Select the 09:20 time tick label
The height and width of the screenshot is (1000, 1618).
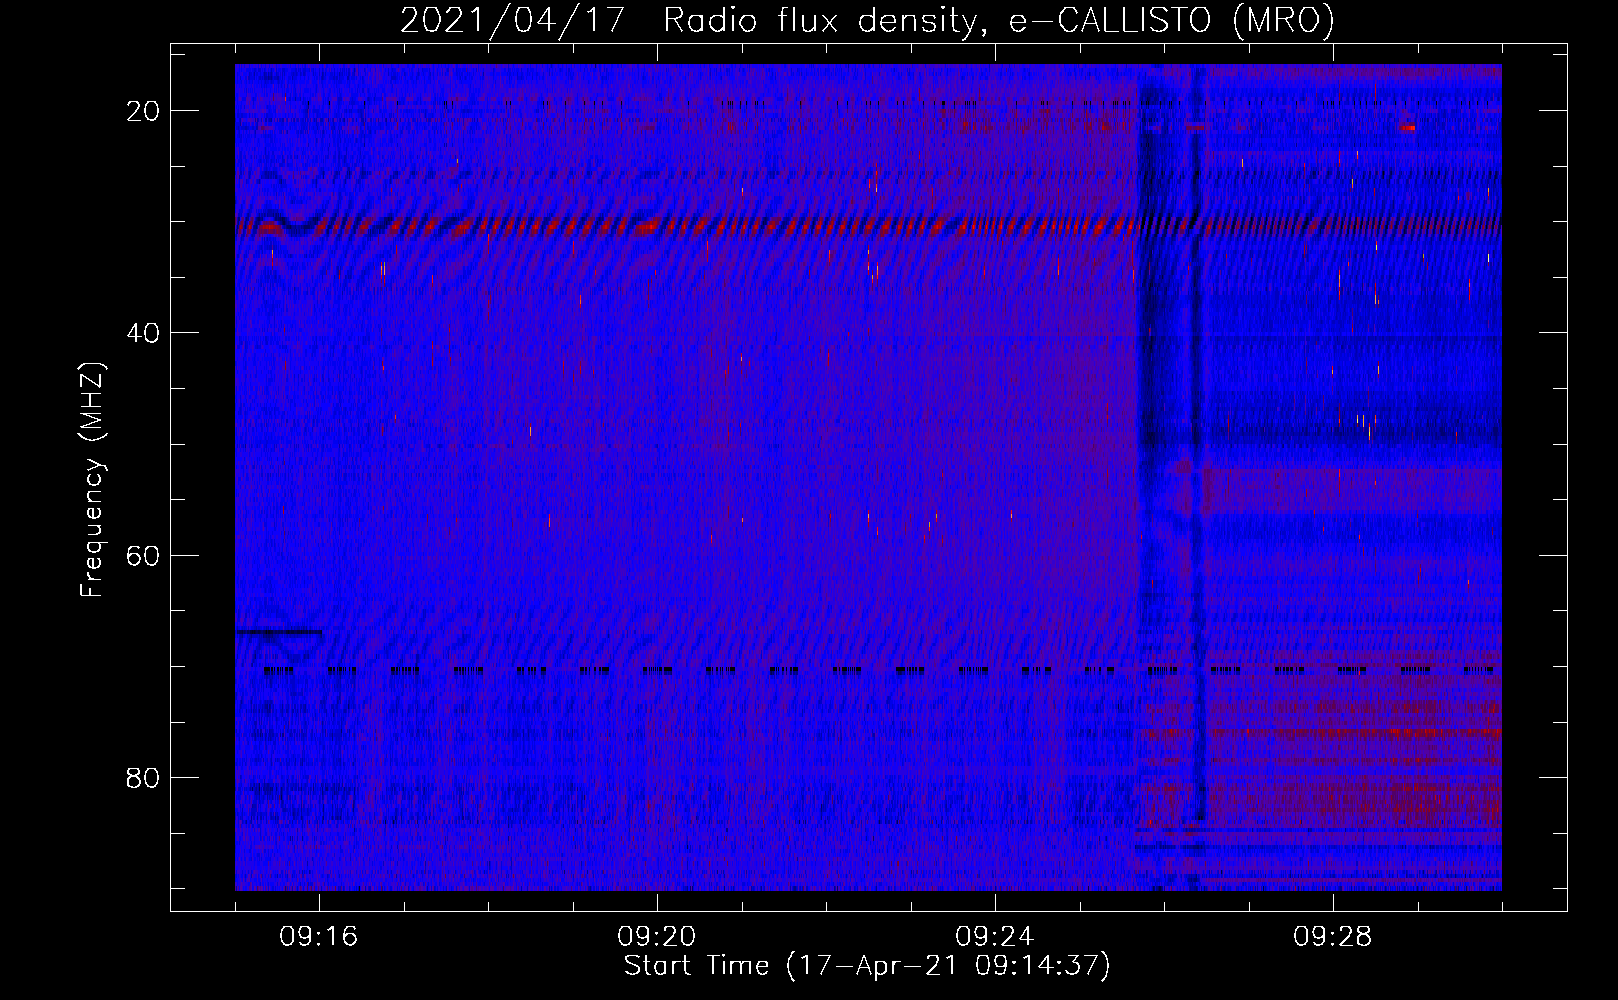[657, 937]
